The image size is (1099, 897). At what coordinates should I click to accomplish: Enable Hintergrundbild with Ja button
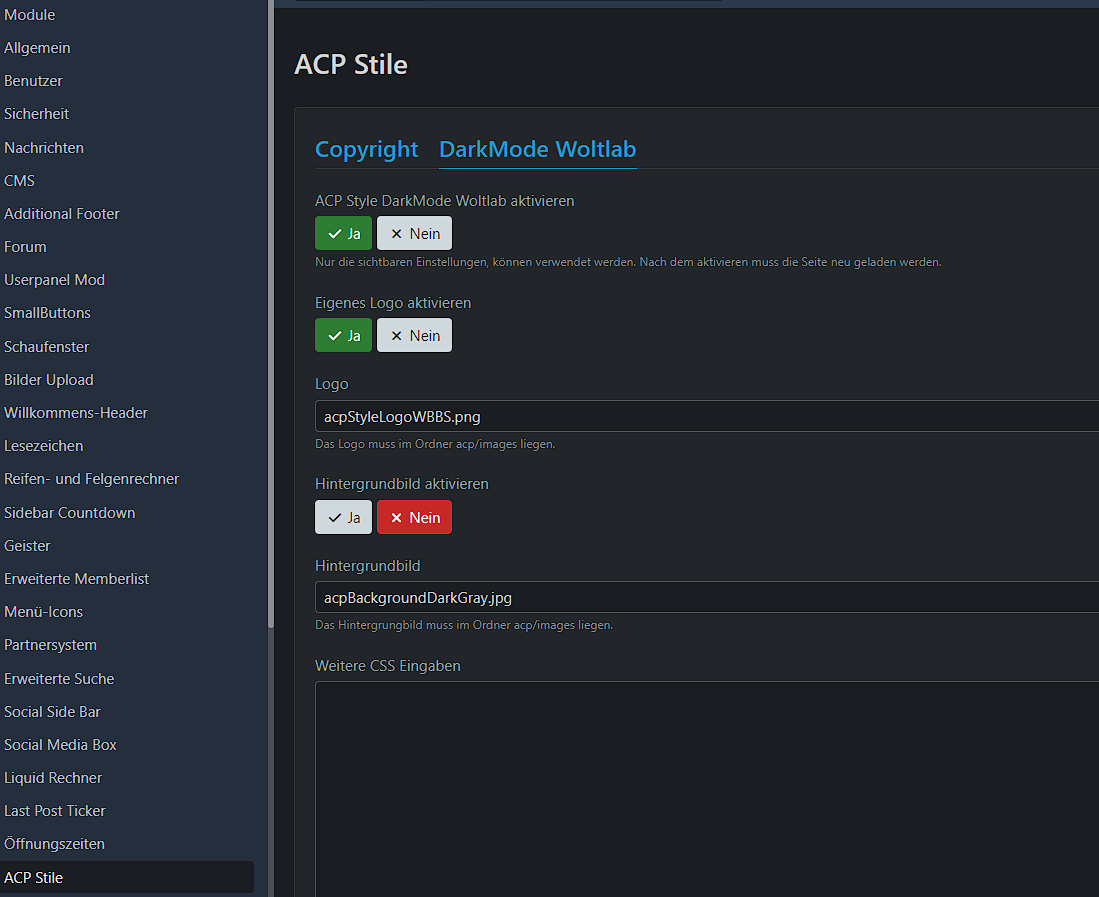point(343,517)
